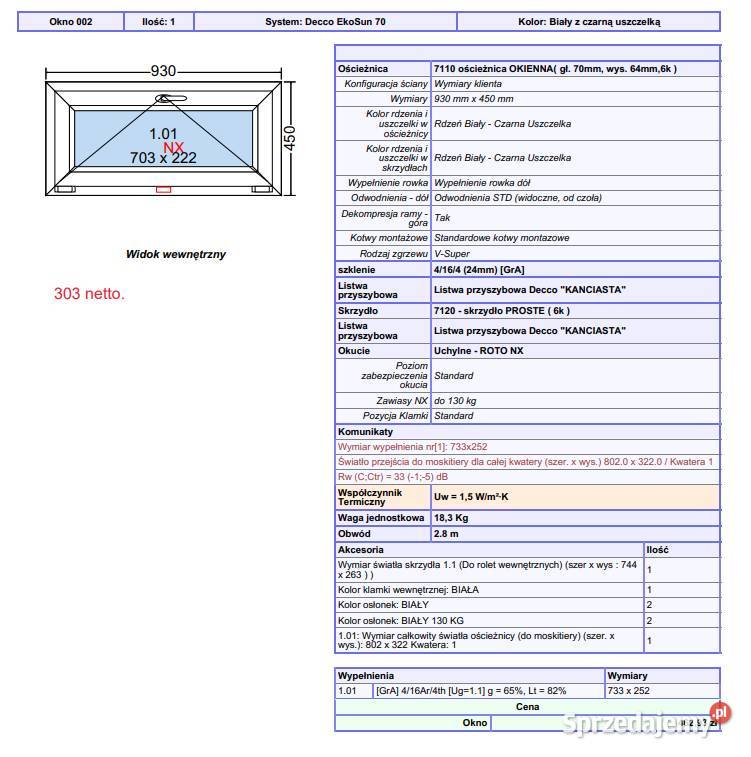Click the 'Światło przejścia do moskitiery' message
Image resolution: width=751 pixels, height=757 pixels.
coord(525,462)
